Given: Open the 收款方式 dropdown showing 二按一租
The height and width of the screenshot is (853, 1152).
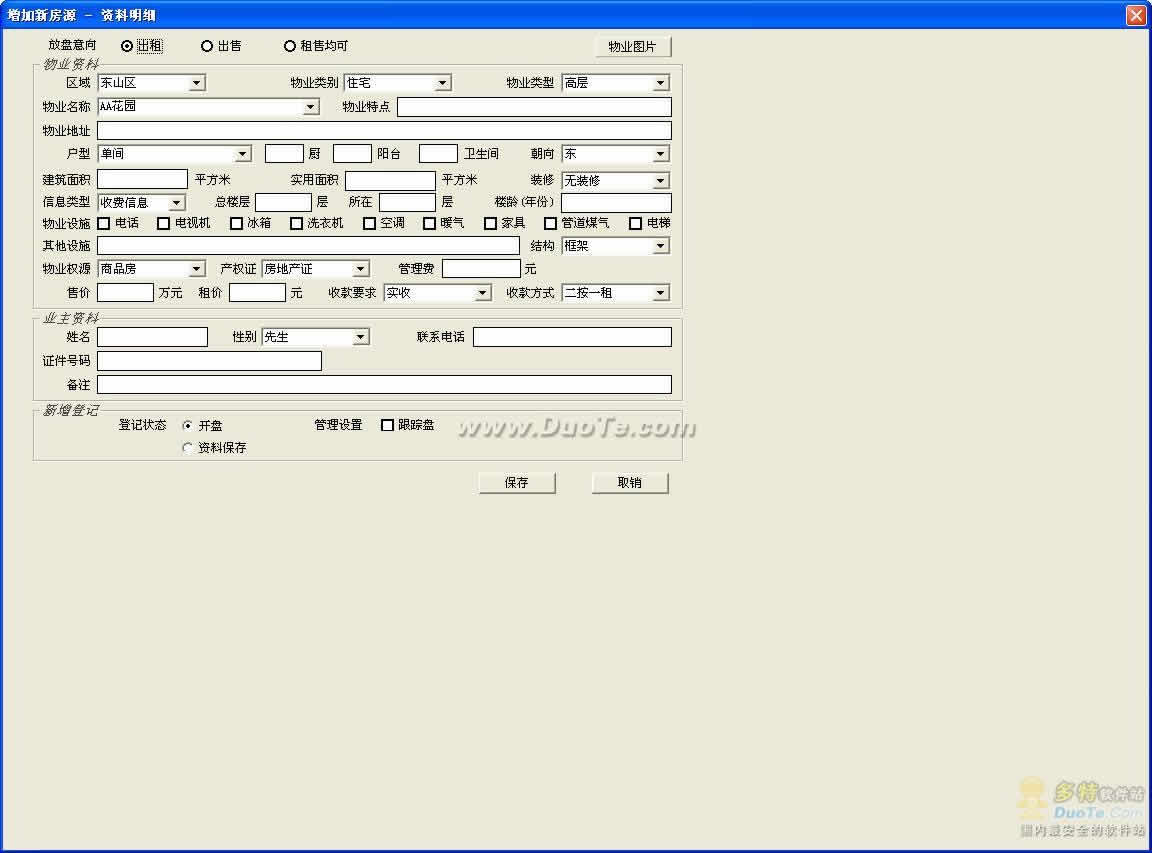Looking at the screenshot, I should pos(660,293).
